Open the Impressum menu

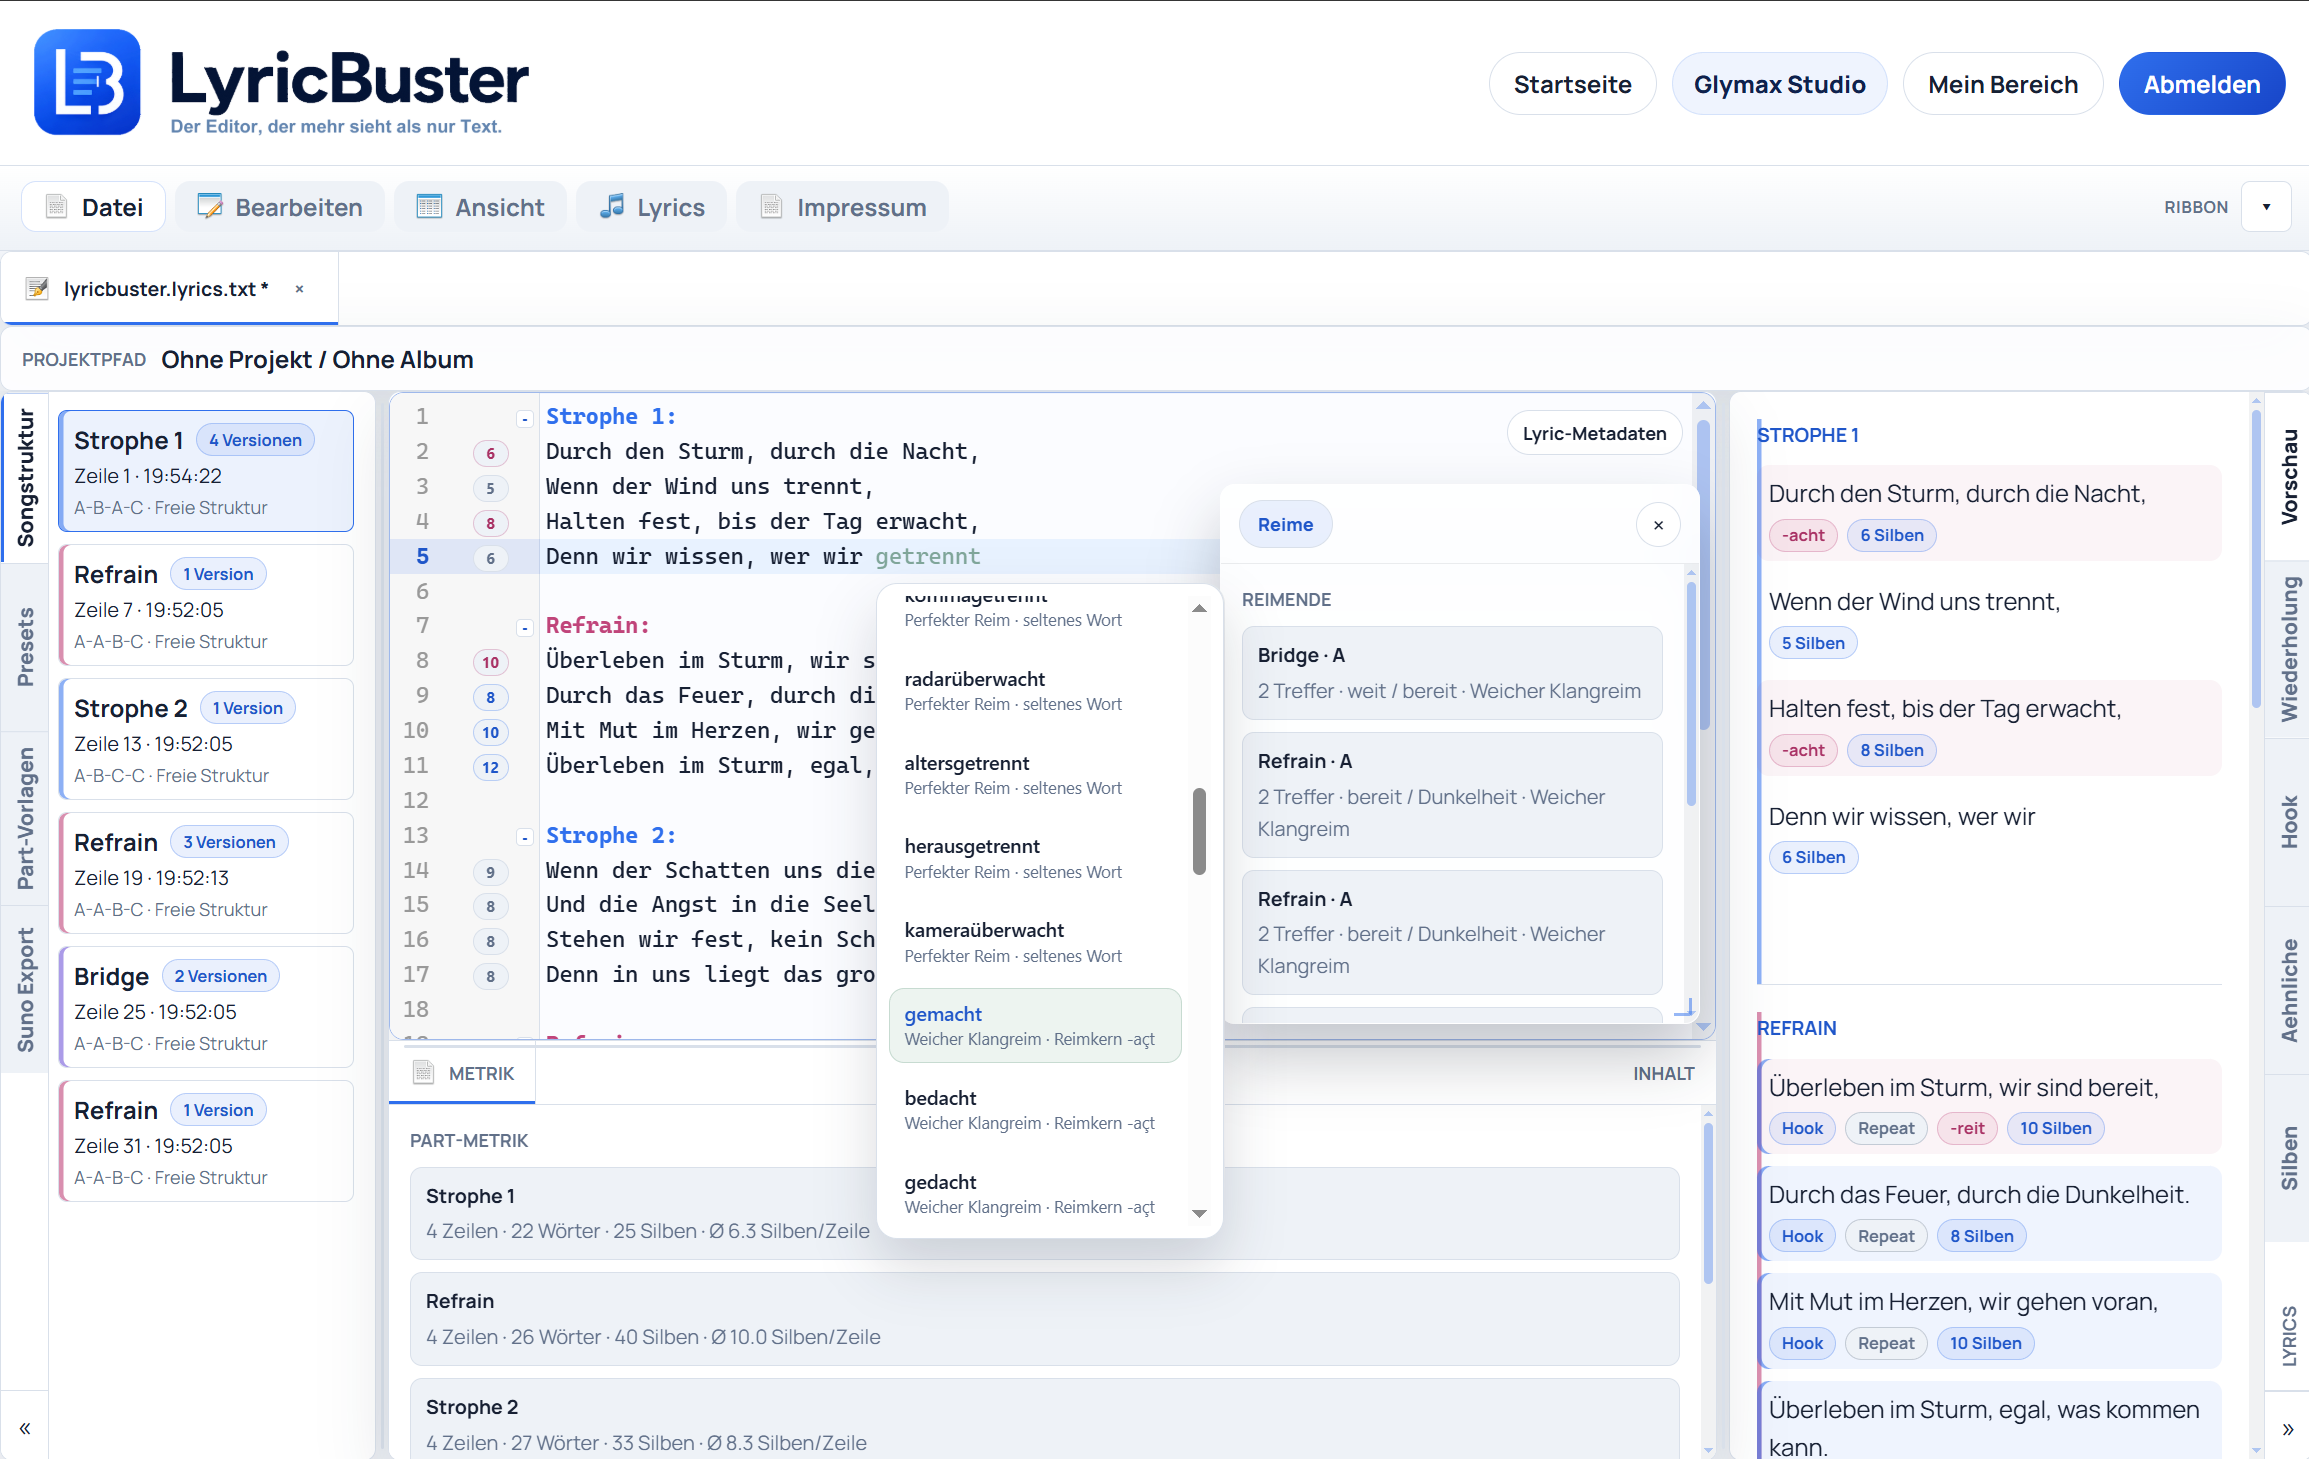842,207
